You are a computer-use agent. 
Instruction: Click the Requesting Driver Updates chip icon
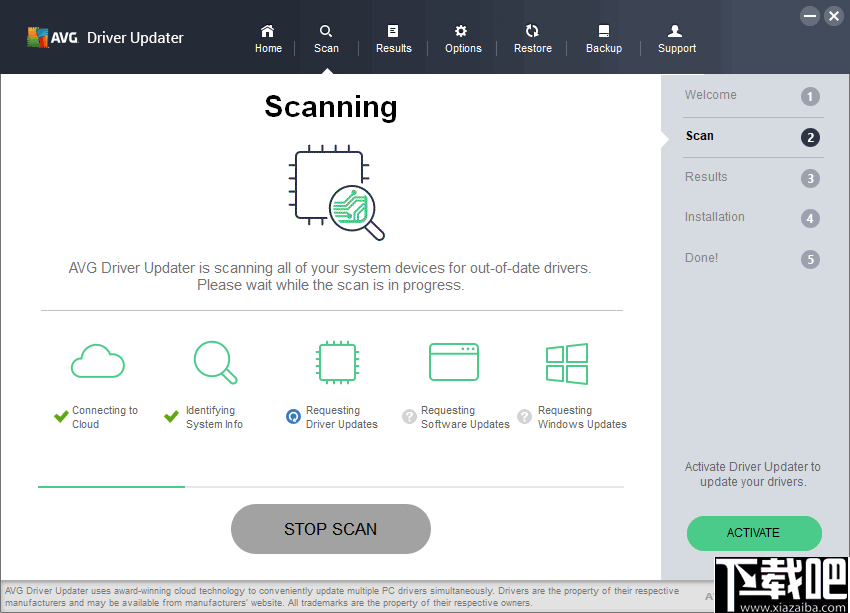(x=337, y=362)
